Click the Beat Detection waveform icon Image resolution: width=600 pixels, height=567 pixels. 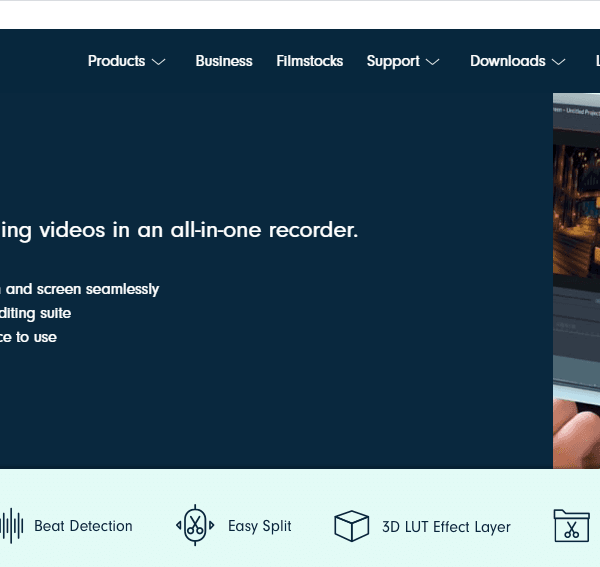pos(11,526)
